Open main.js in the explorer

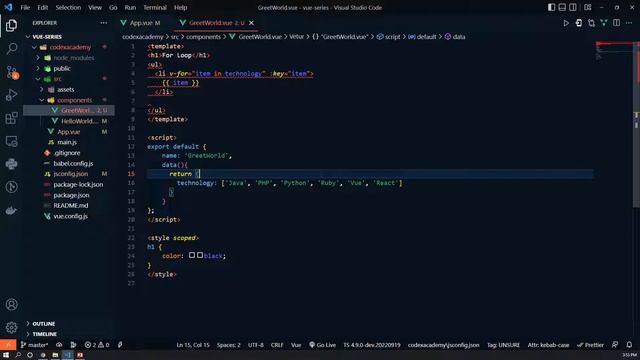pyautogui.click(x=67, y=142)
